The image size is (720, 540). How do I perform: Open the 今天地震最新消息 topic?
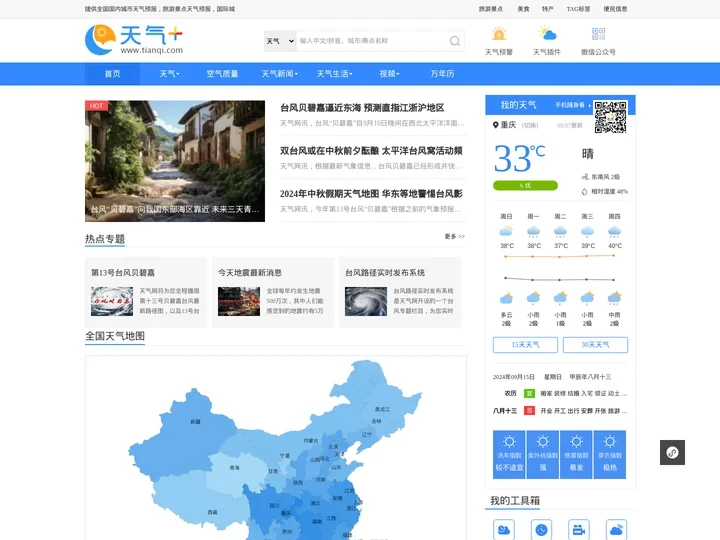(x=250, y=273)
